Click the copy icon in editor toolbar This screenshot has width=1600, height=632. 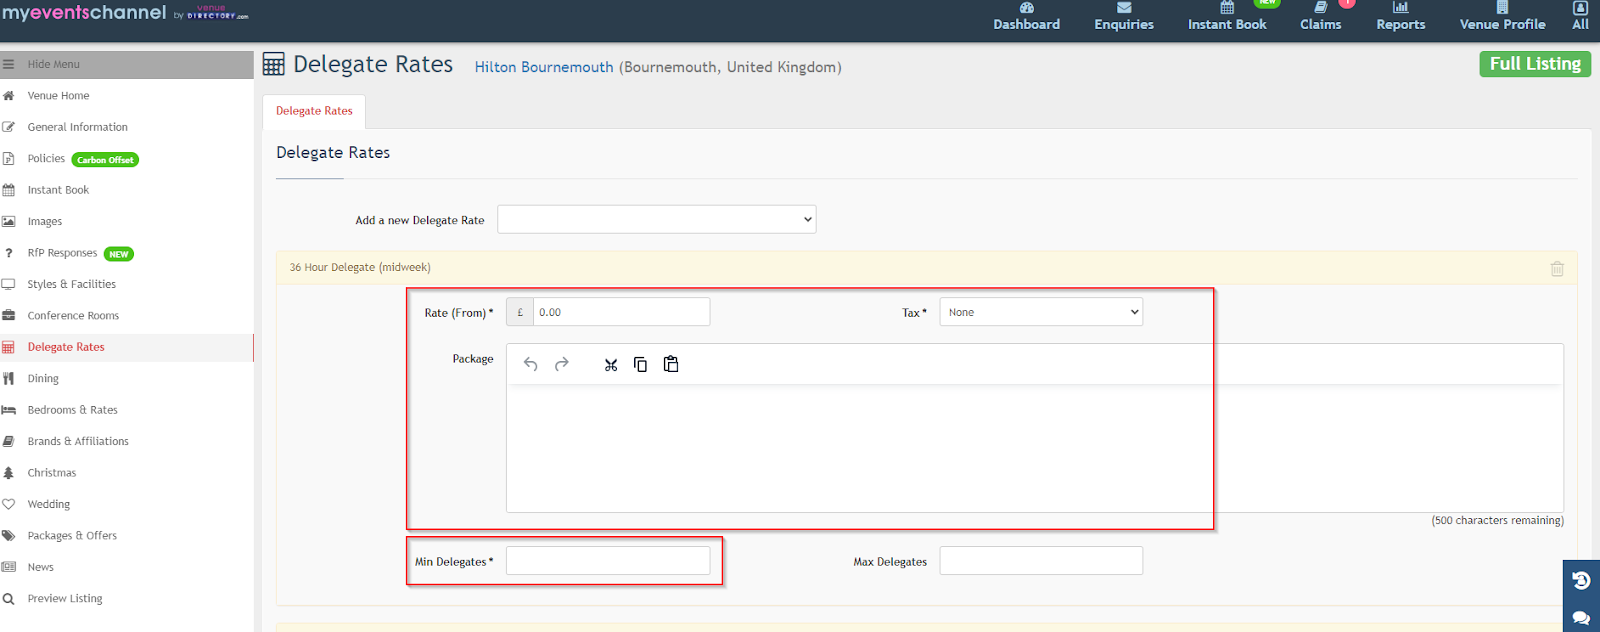[x=640, y=364]
